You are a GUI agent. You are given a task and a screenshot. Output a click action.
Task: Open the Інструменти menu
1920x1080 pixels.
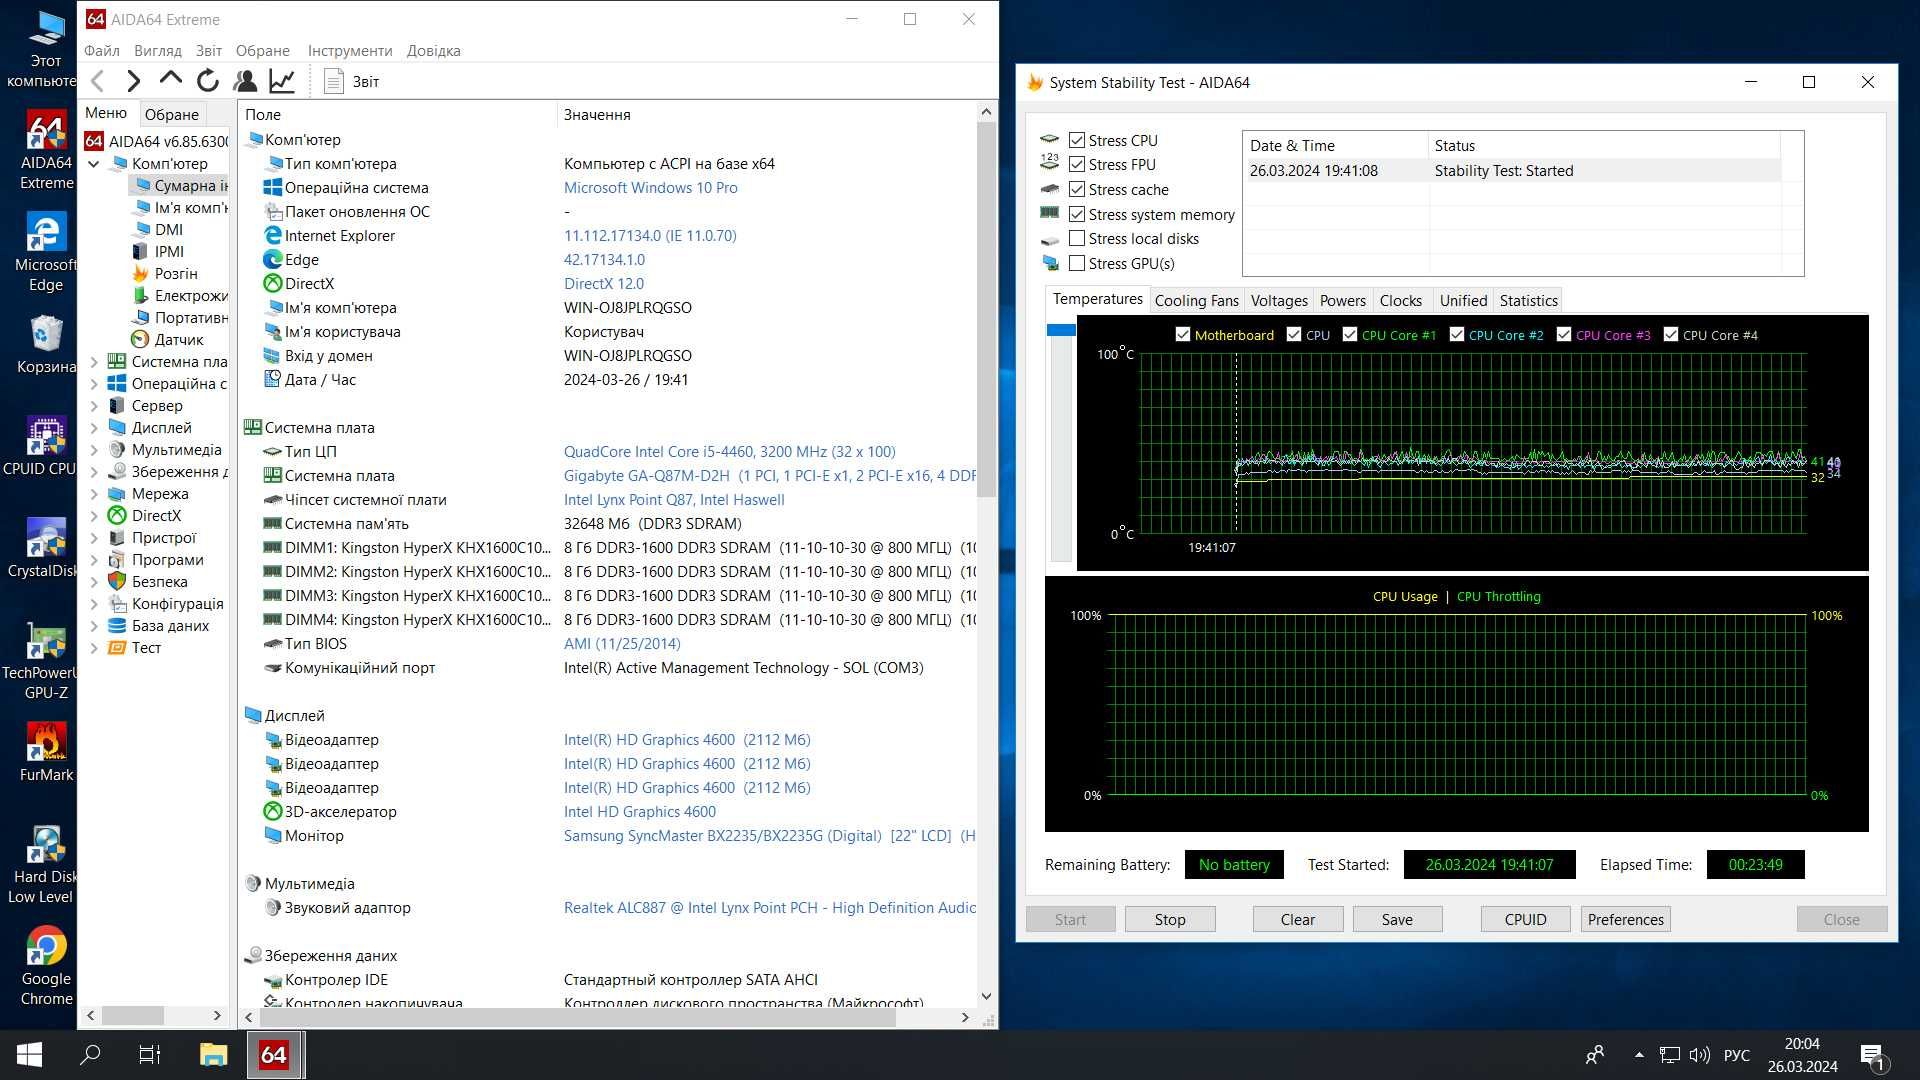click(350, 50)
